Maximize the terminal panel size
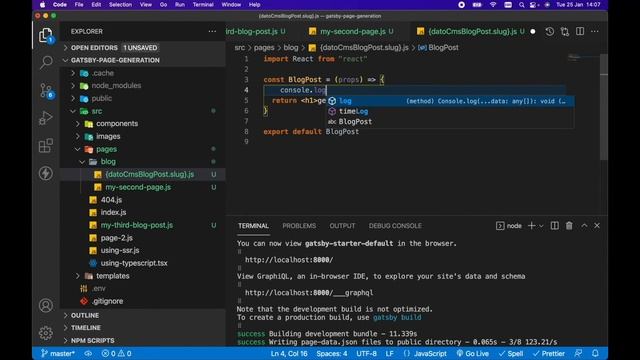Screen dimensions: 640x360 pyautogui.click(x=584, y=226)
